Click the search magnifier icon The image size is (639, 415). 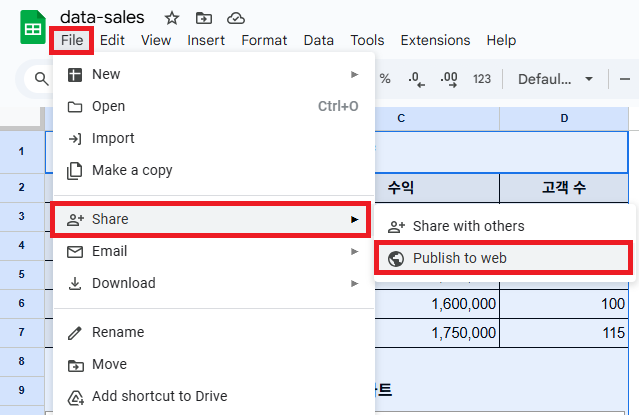click(x=41, y=78)
